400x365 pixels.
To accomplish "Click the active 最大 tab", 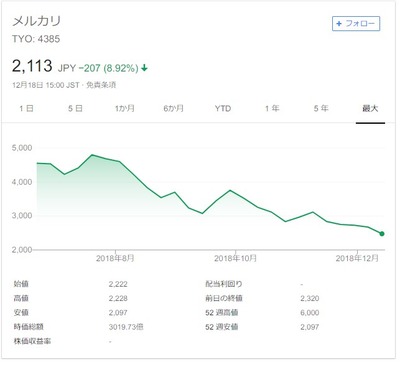I will point(370,108).
